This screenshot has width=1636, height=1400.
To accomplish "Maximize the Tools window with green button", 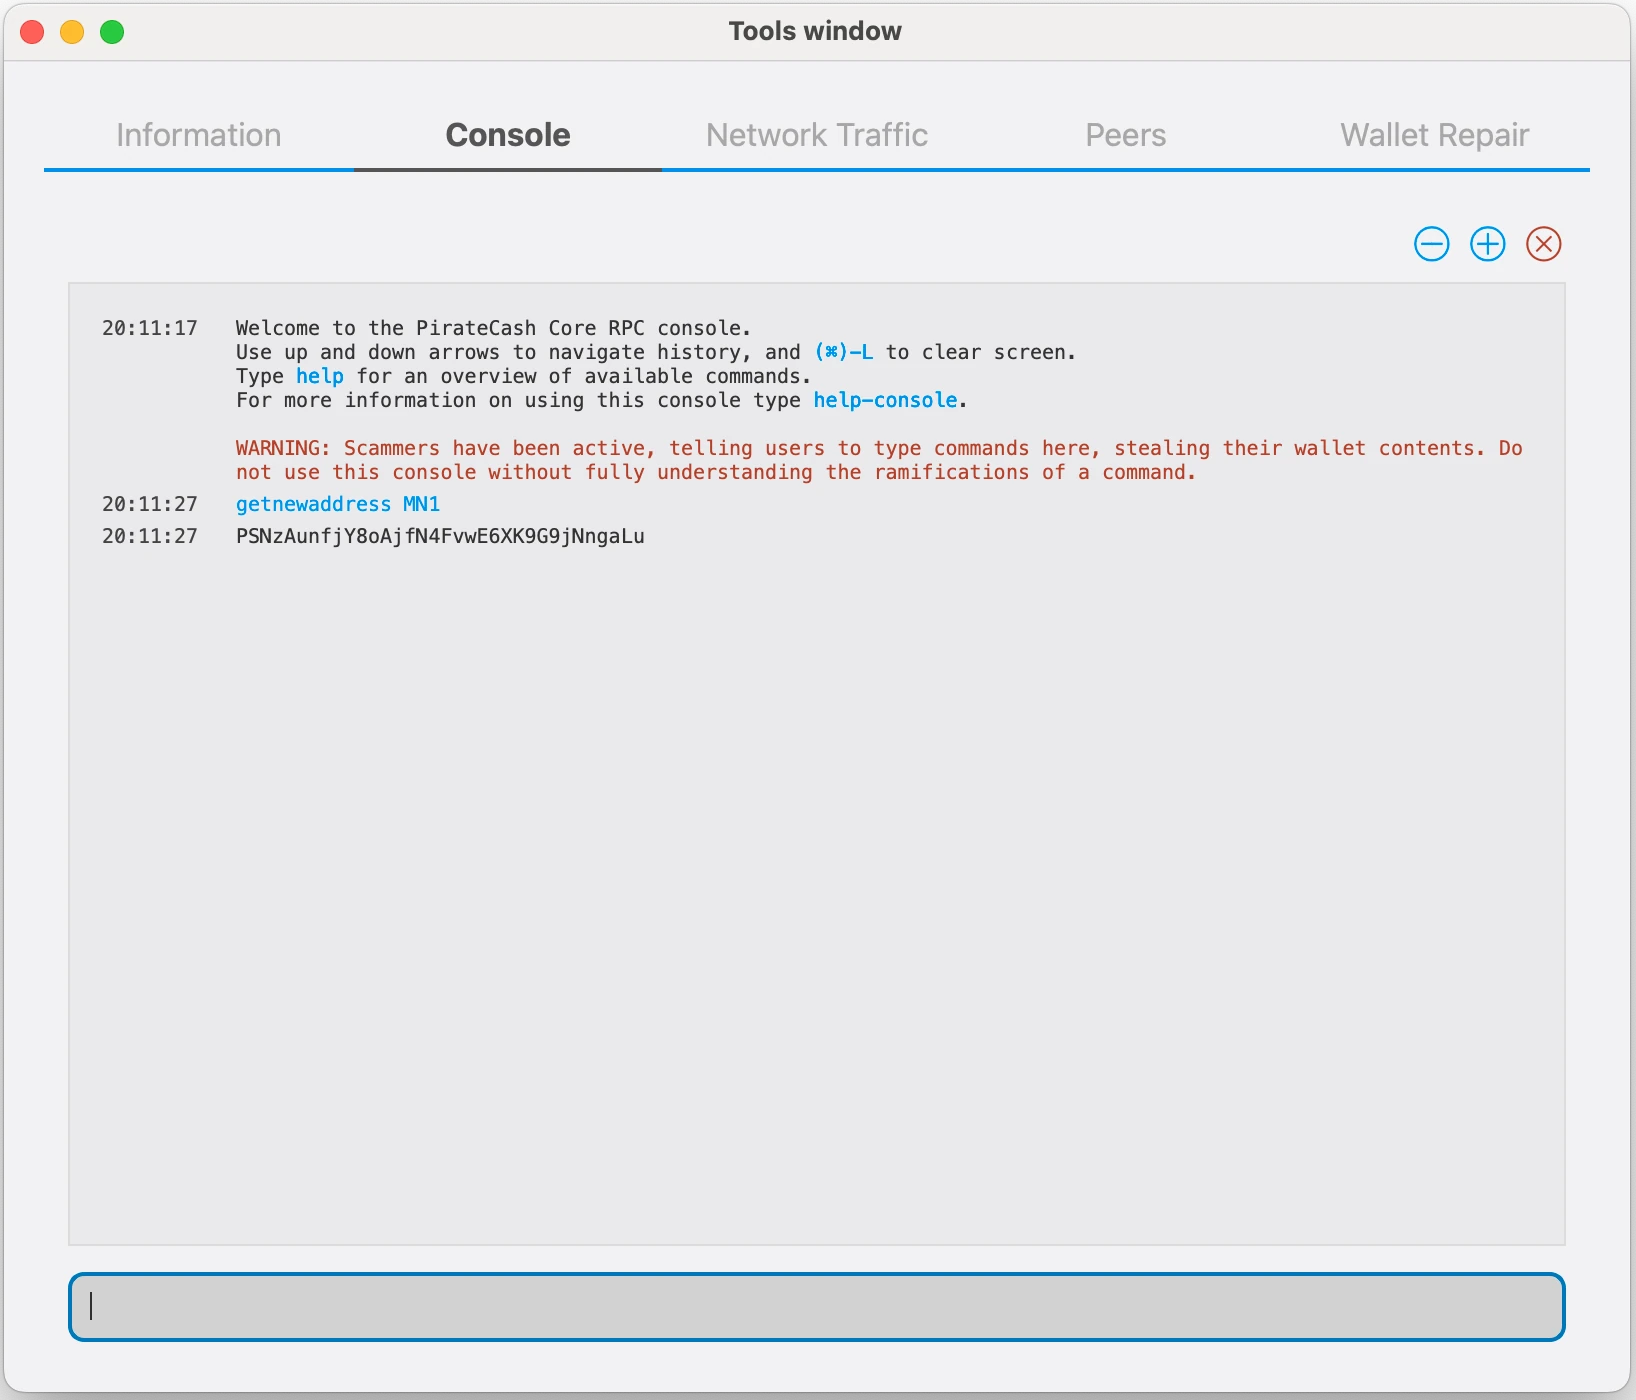I will 112,32.
